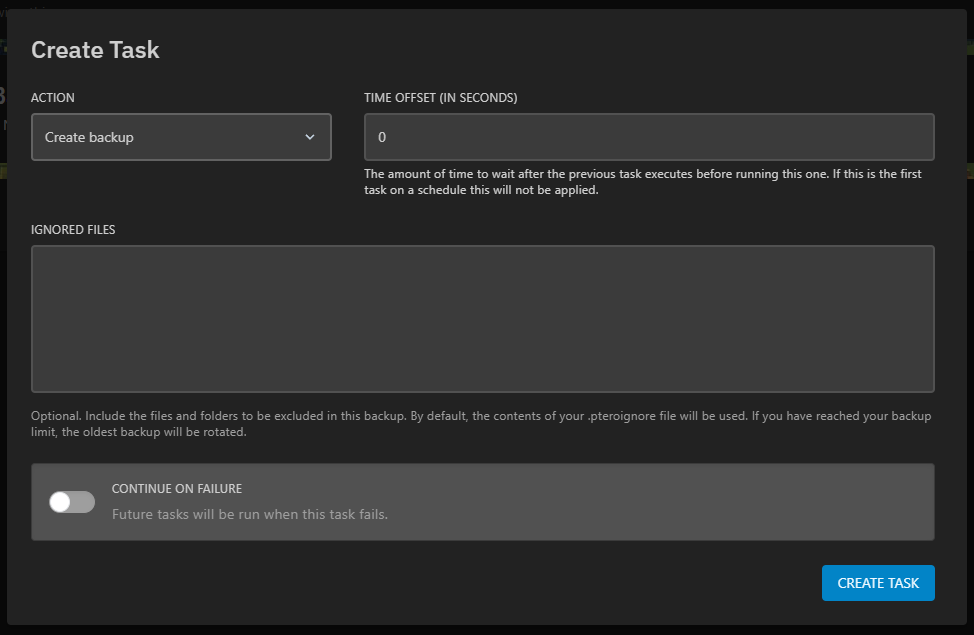Click the 'Create backup' selected option text
974x635 pixels.
89,137
